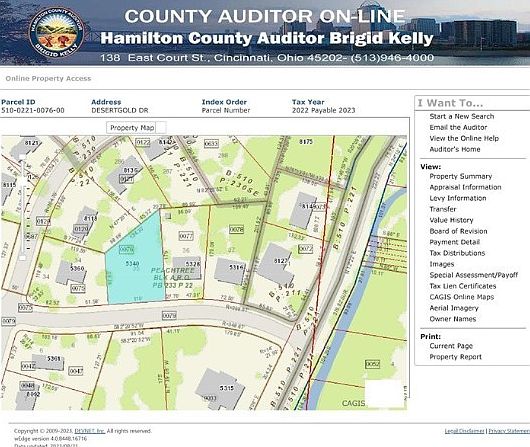
Task: Open the Legal Disclaimer link
Action: click(464, 431)
